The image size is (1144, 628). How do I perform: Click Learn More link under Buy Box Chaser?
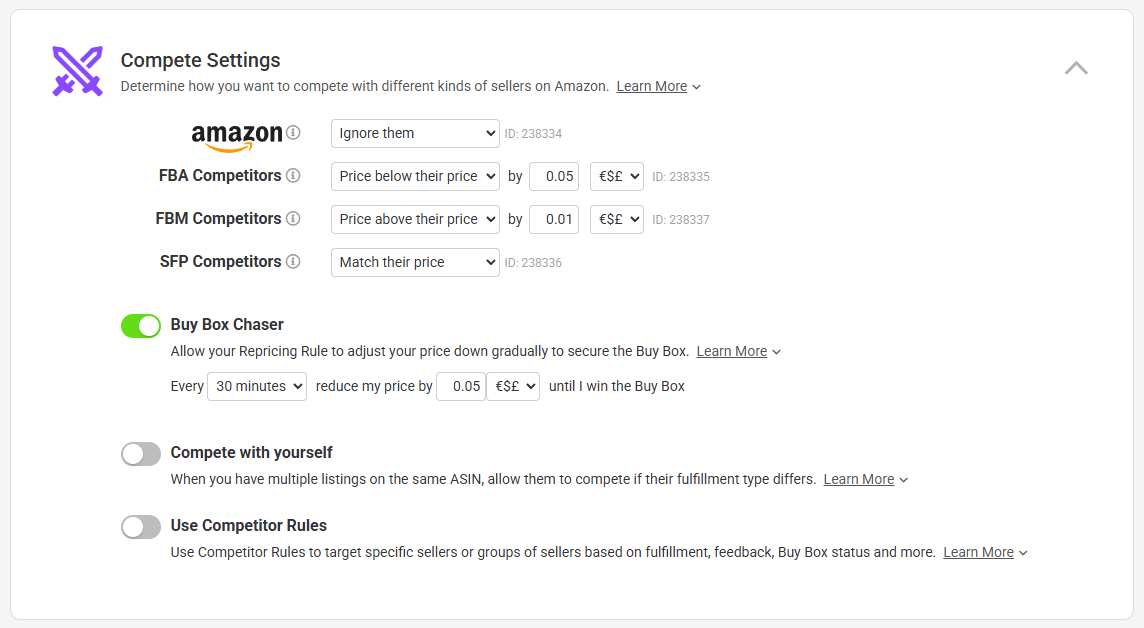[732, 352]
